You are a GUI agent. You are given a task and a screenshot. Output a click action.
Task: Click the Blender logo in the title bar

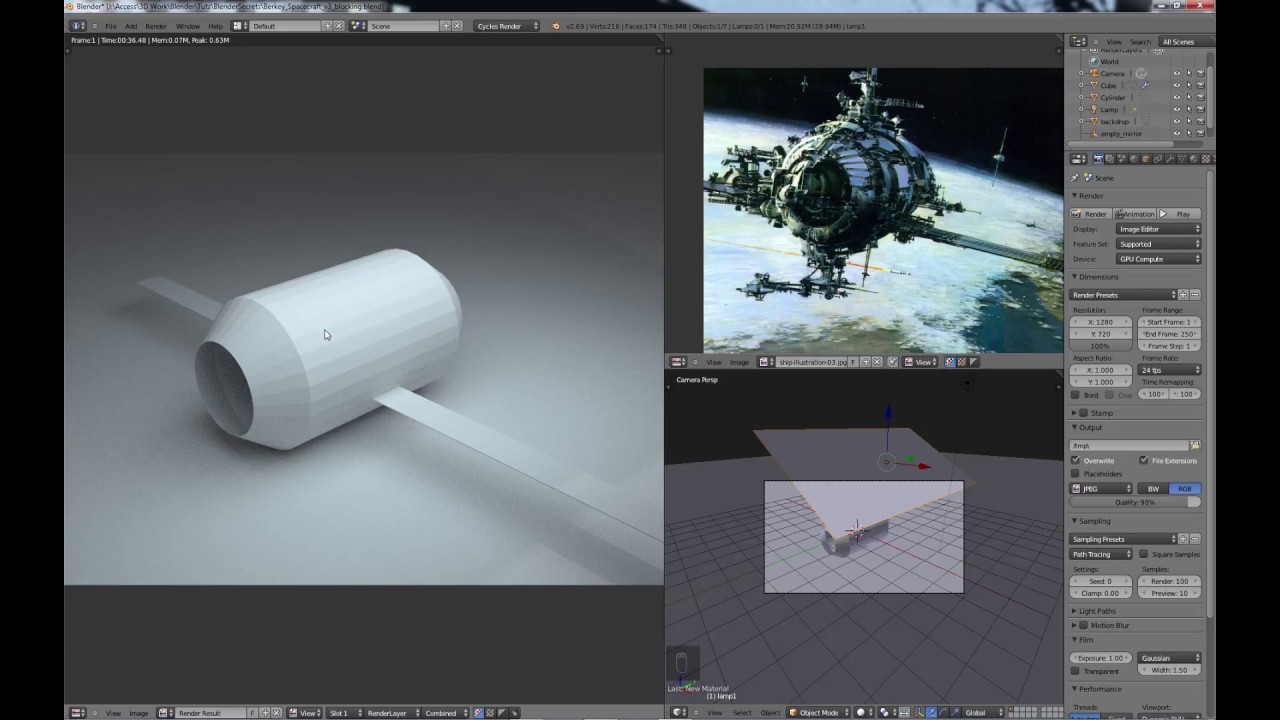pyautogui.click(x=71, y=6)
